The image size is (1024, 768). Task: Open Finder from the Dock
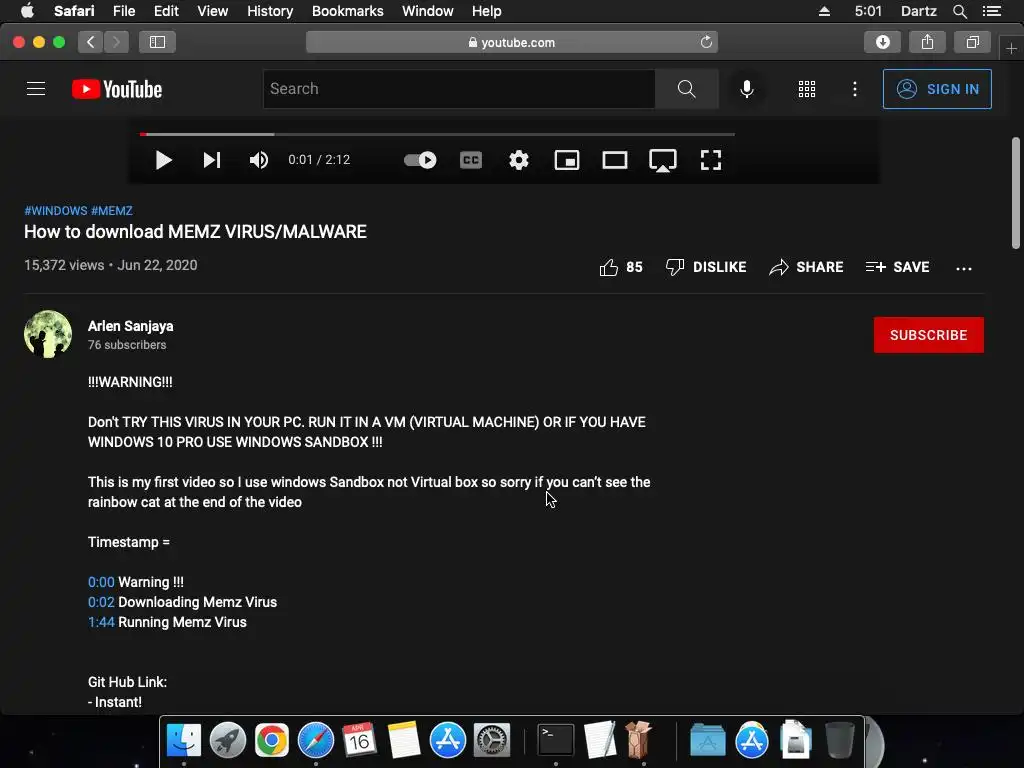(x=184, y=740)
